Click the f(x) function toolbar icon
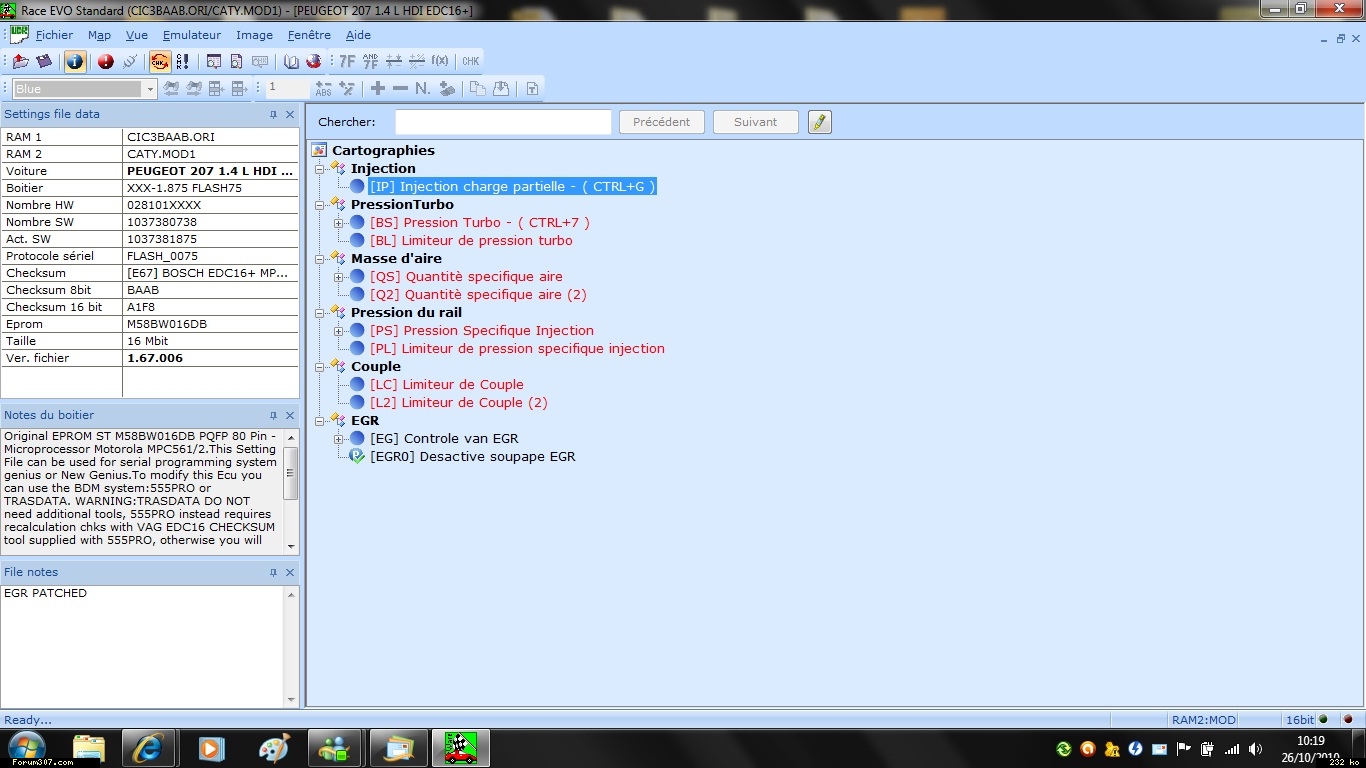Screen dimensions: 1366x768 [439, 61]
